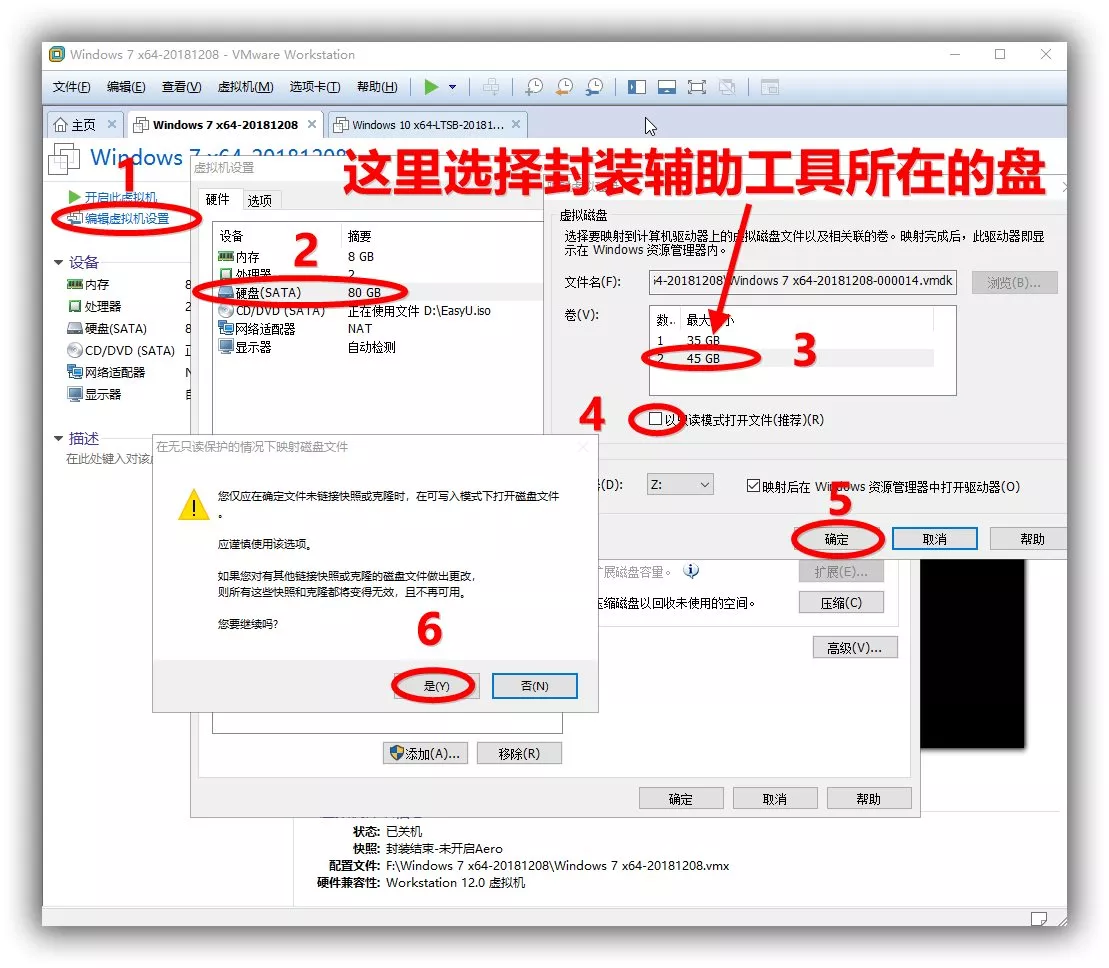This screenshot has width=1109, height=968.
Task: Click the yellow warning triangle icon
Action: tap(194, 505)
